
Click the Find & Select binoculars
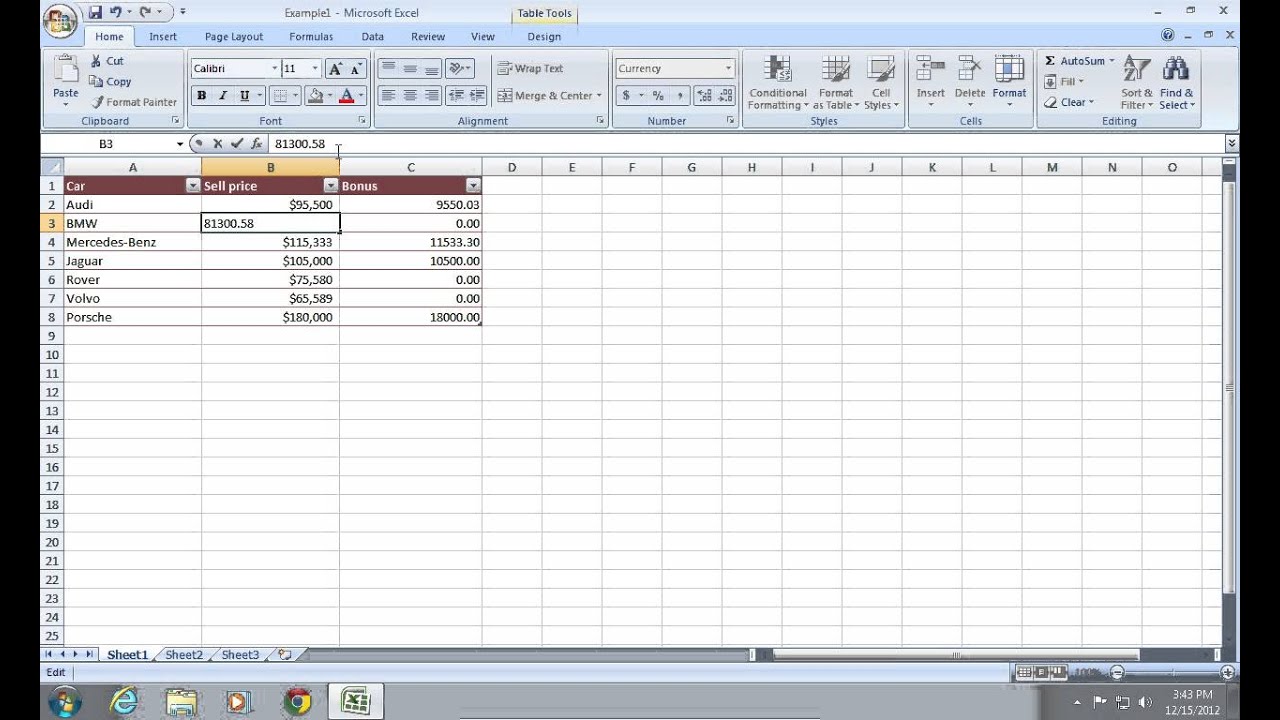click(1176, 69)
